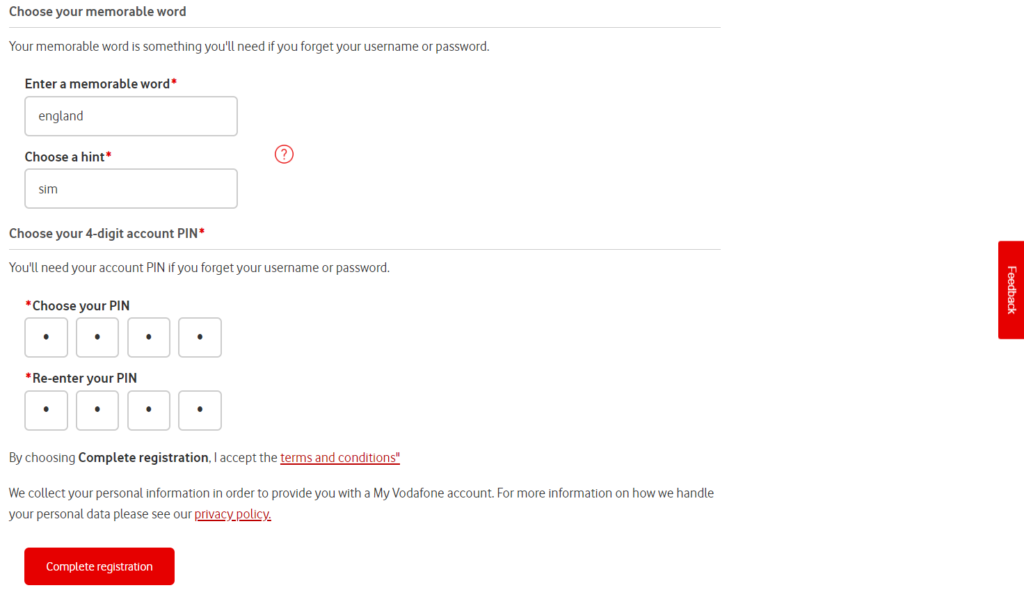Focus the hint field containing "sim"

[x=131, y=188]
